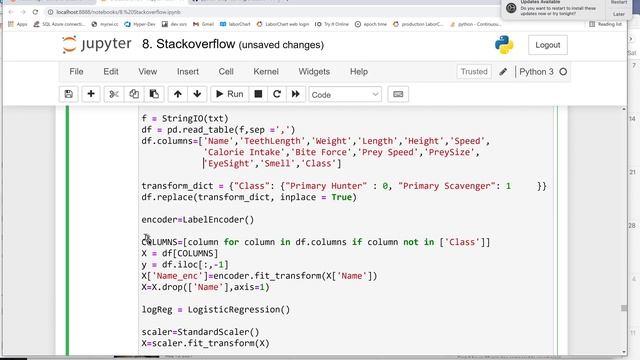Screen dimensions: 640x360
Task: Click the 'X=scaler.fit_transform(X)' line
Action: [205, 343]
